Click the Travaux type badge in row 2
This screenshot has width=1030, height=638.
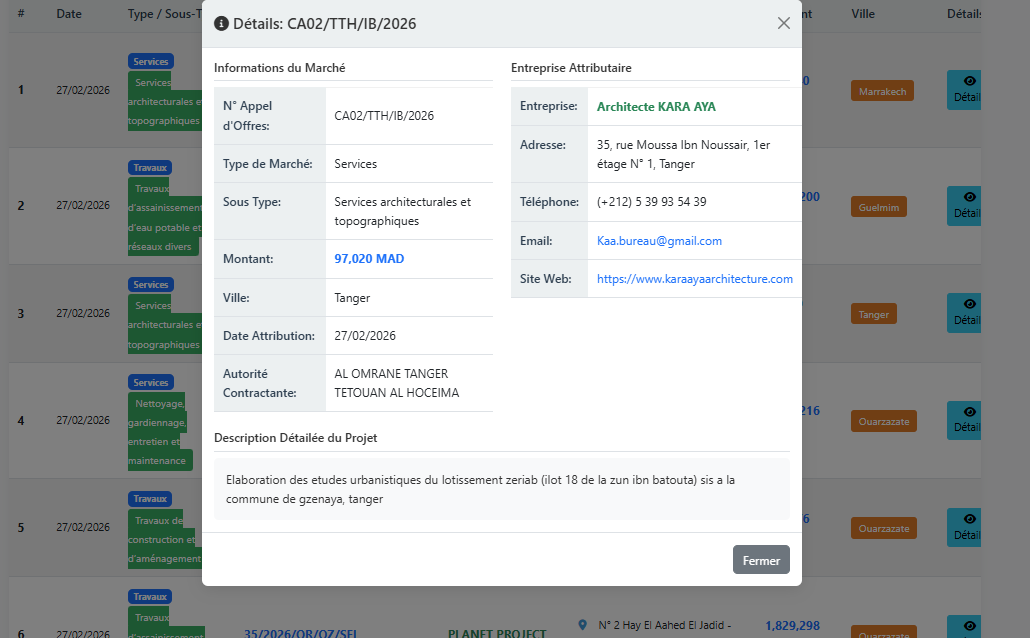[x=150, y=167]
